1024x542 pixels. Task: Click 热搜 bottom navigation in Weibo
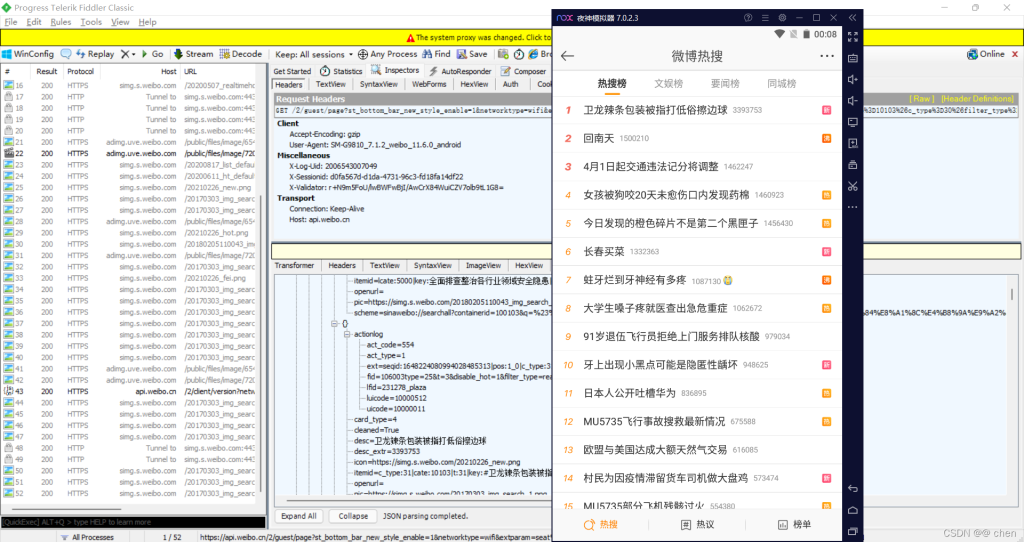(600, 524)
